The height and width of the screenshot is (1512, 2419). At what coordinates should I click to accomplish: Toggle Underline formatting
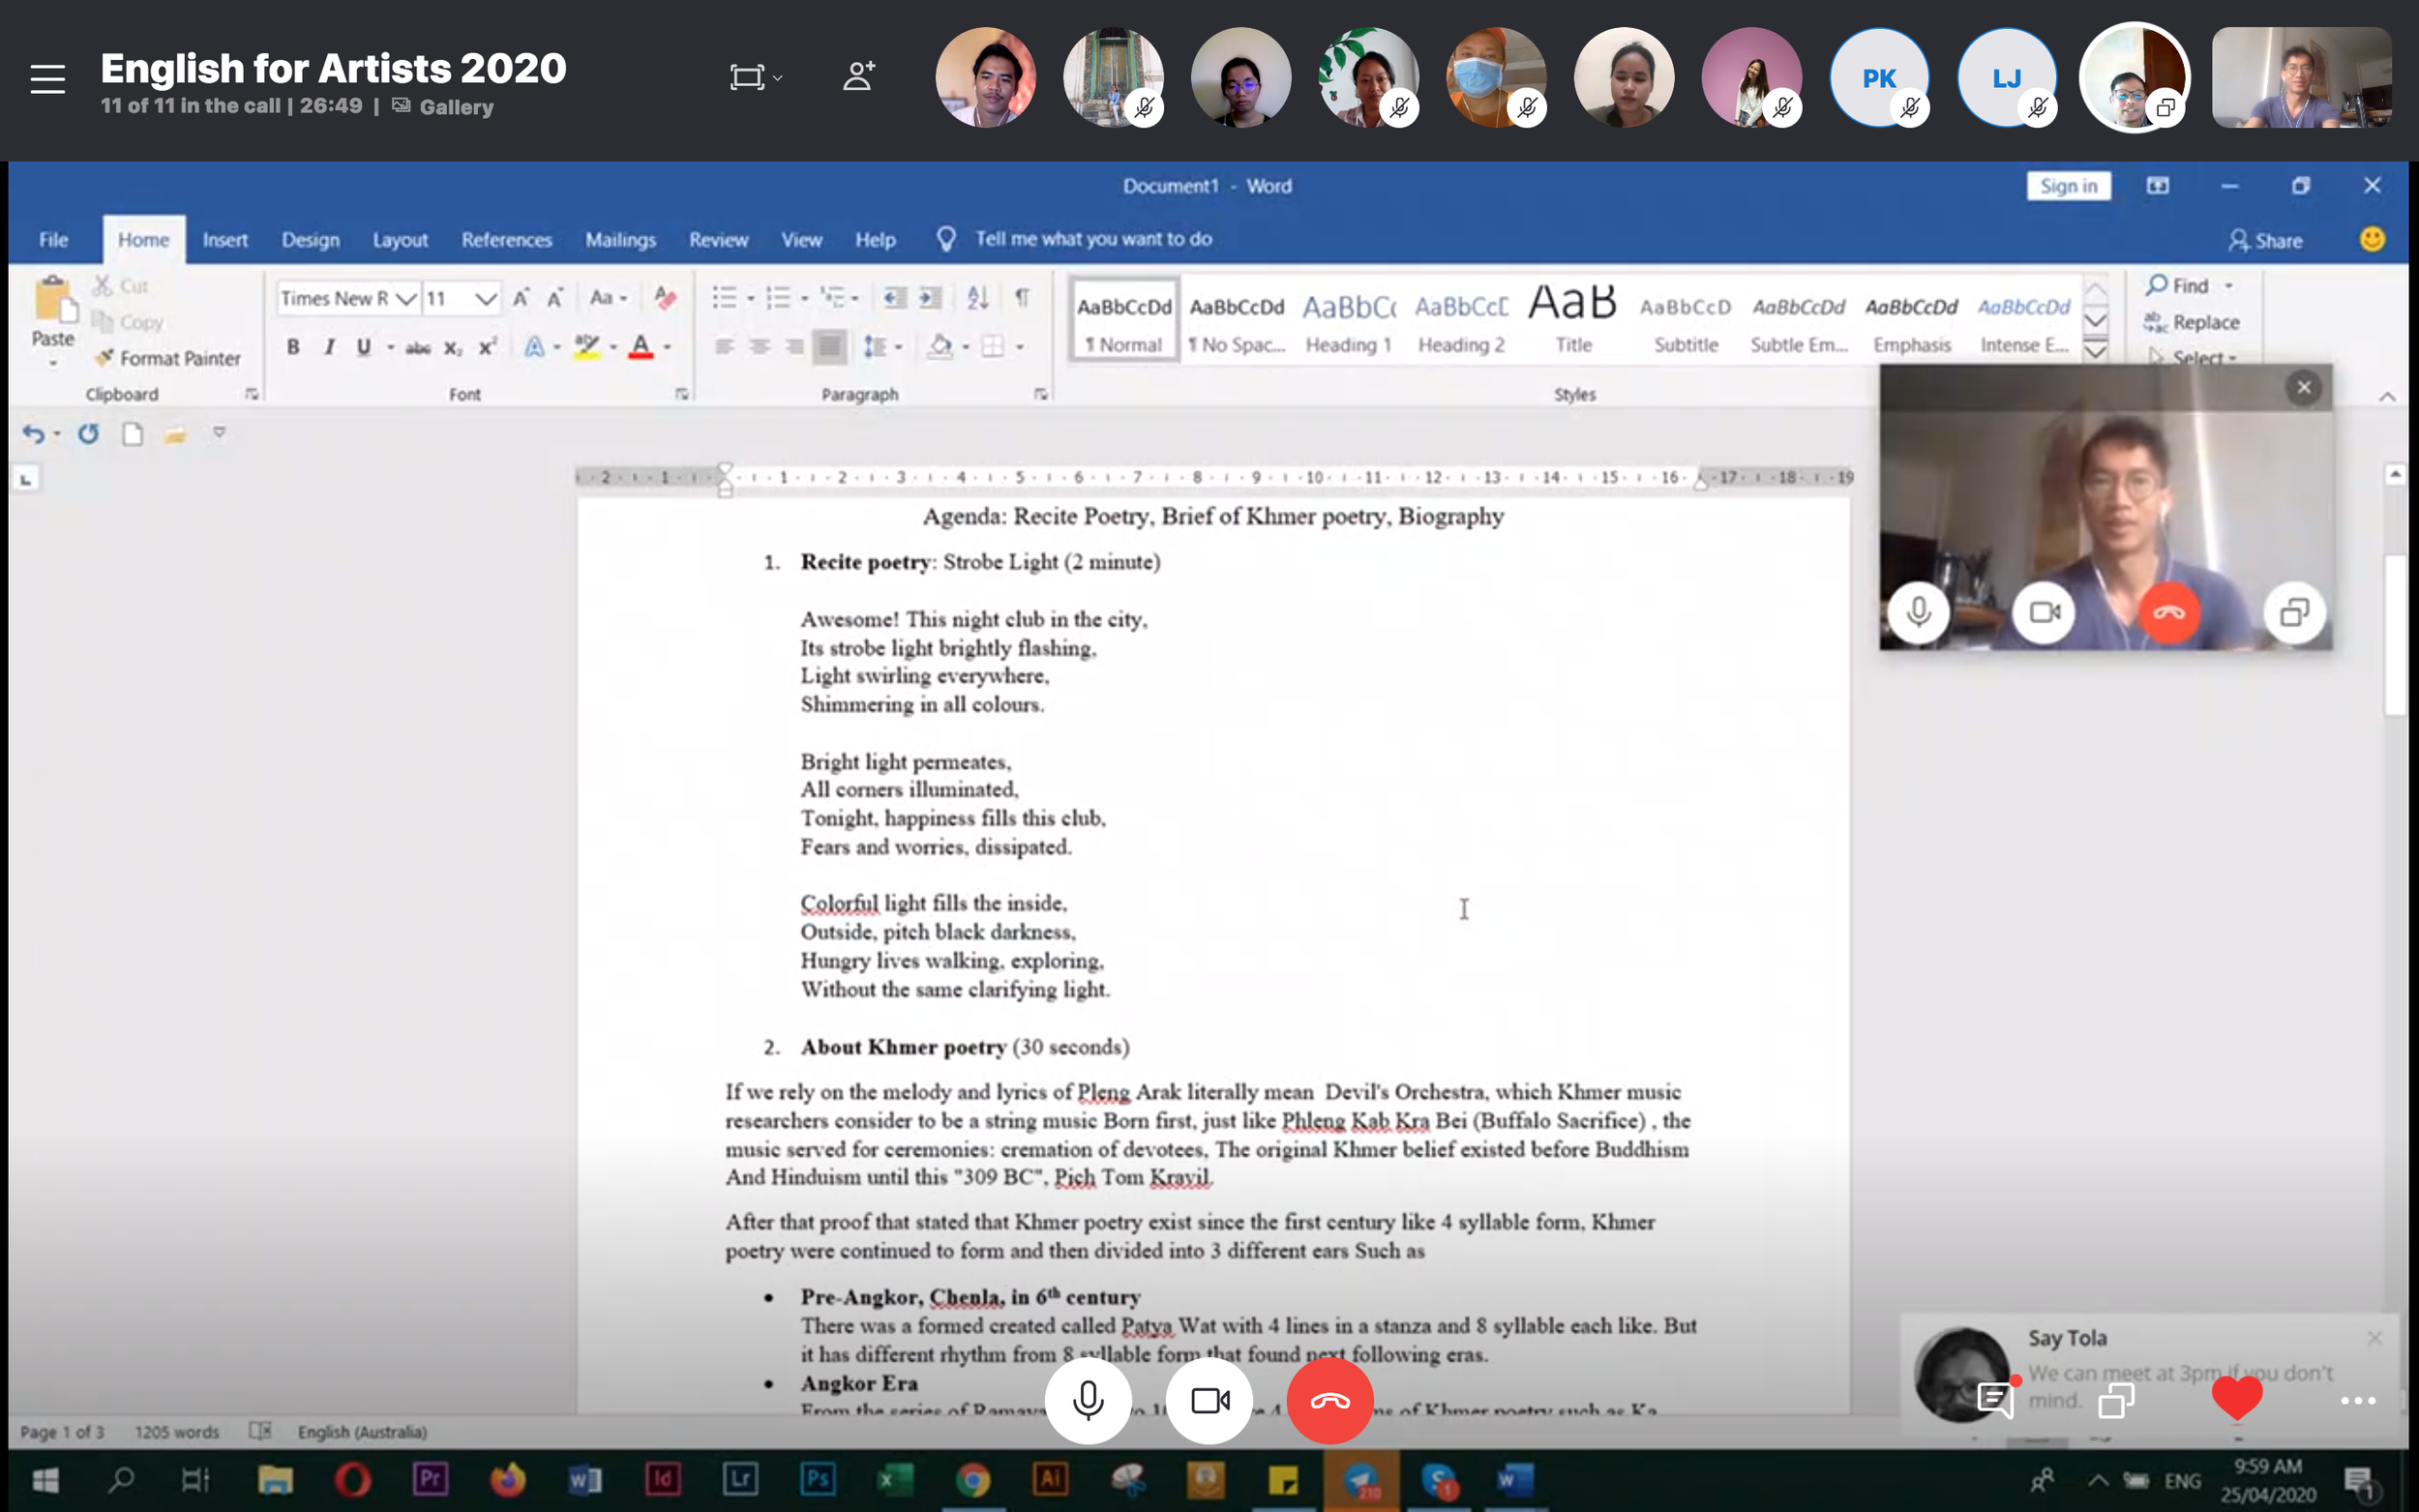tap(364, 347)
